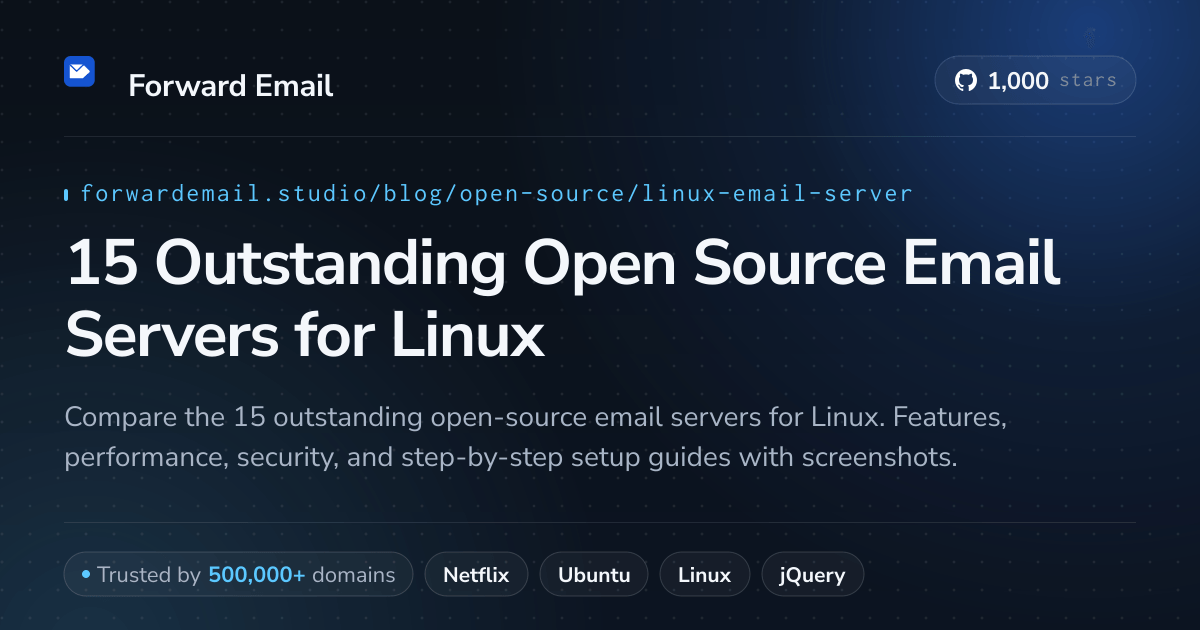Click the GitHub octocat icon
The height and width of the screenshot is (630, 1200).
(966, 81)
